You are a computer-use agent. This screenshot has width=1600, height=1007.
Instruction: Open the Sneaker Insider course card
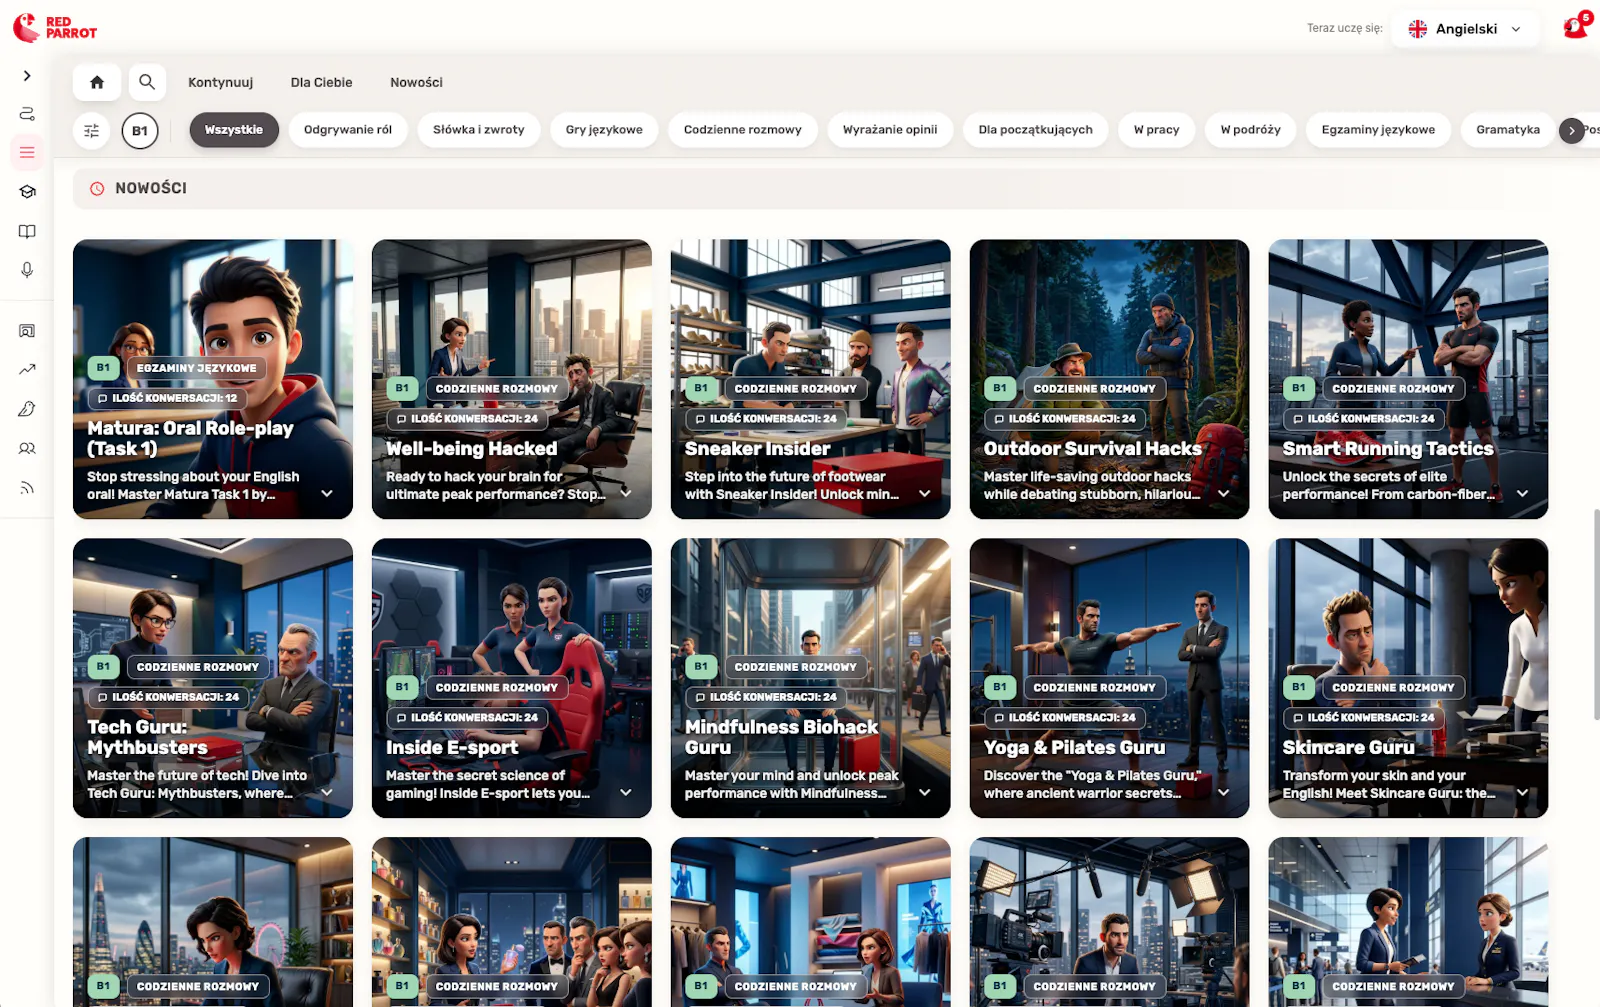(x=811, y=379)
